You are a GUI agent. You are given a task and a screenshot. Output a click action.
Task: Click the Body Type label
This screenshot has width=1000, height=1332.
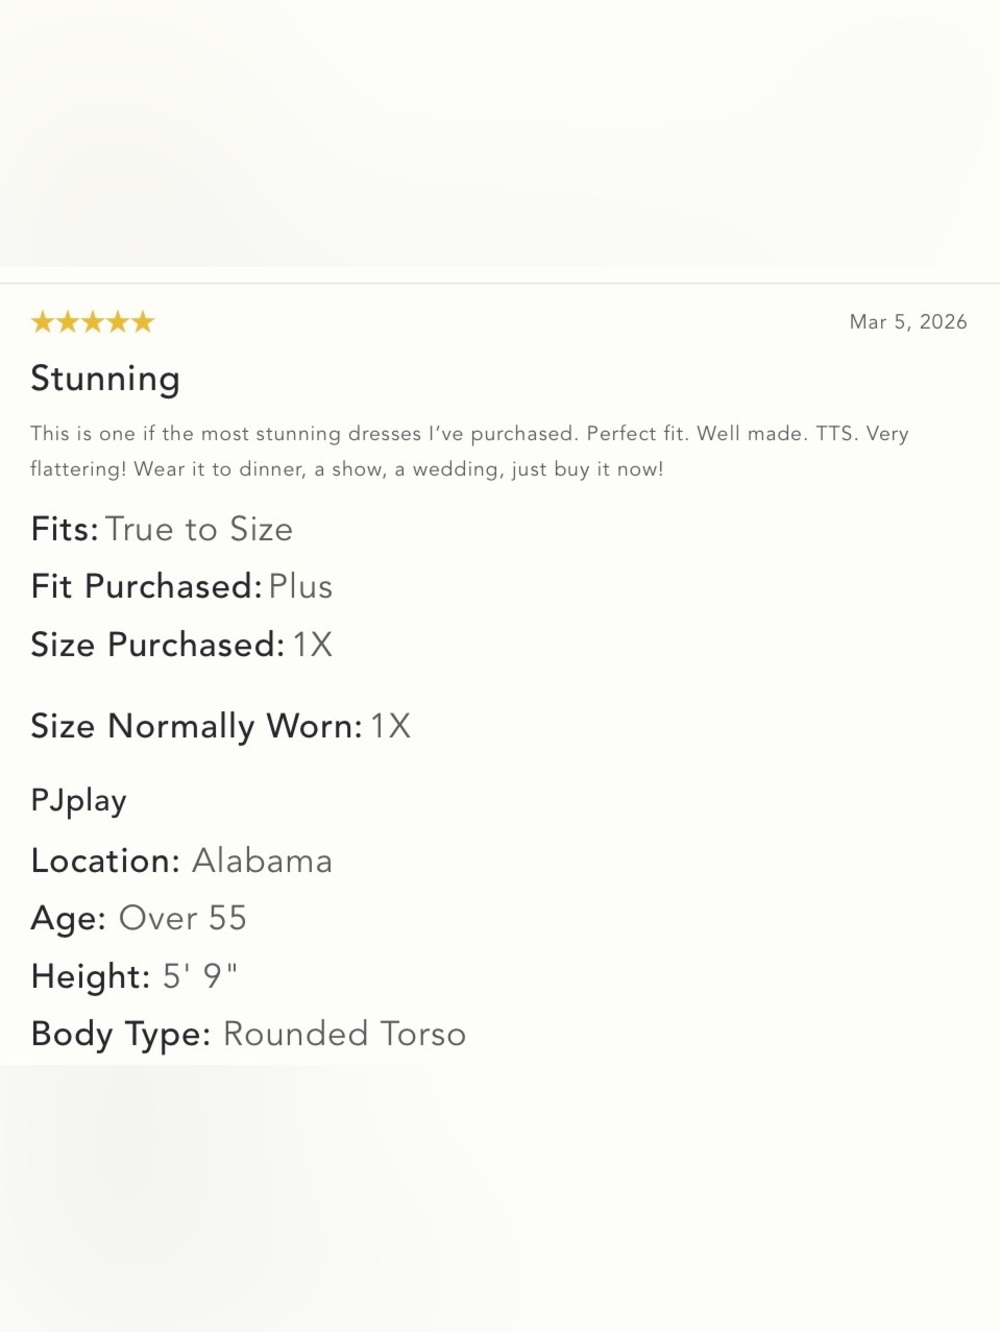tap(121, 1034)
